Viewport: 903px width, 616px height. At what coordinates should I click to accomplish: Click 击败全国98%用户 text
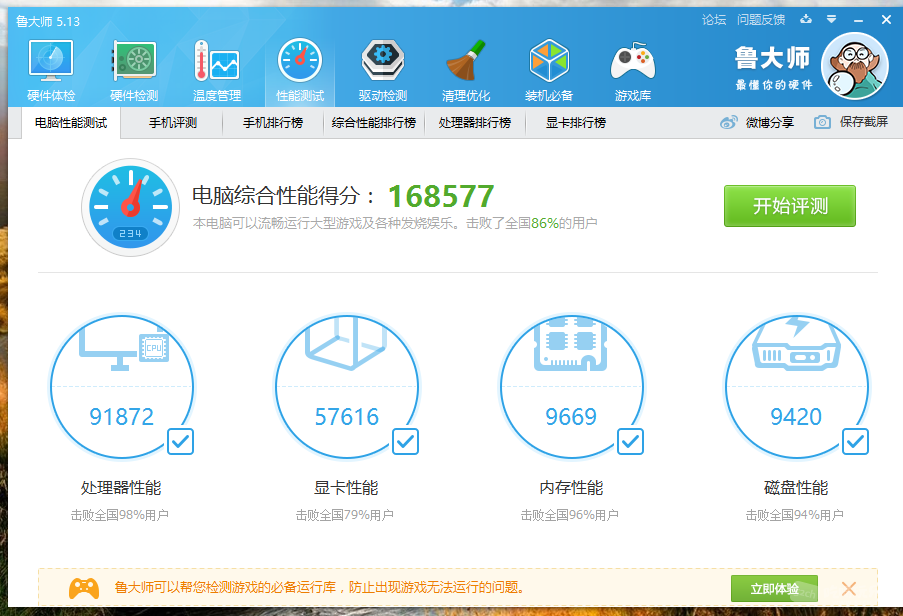click(x=120, y=515)
